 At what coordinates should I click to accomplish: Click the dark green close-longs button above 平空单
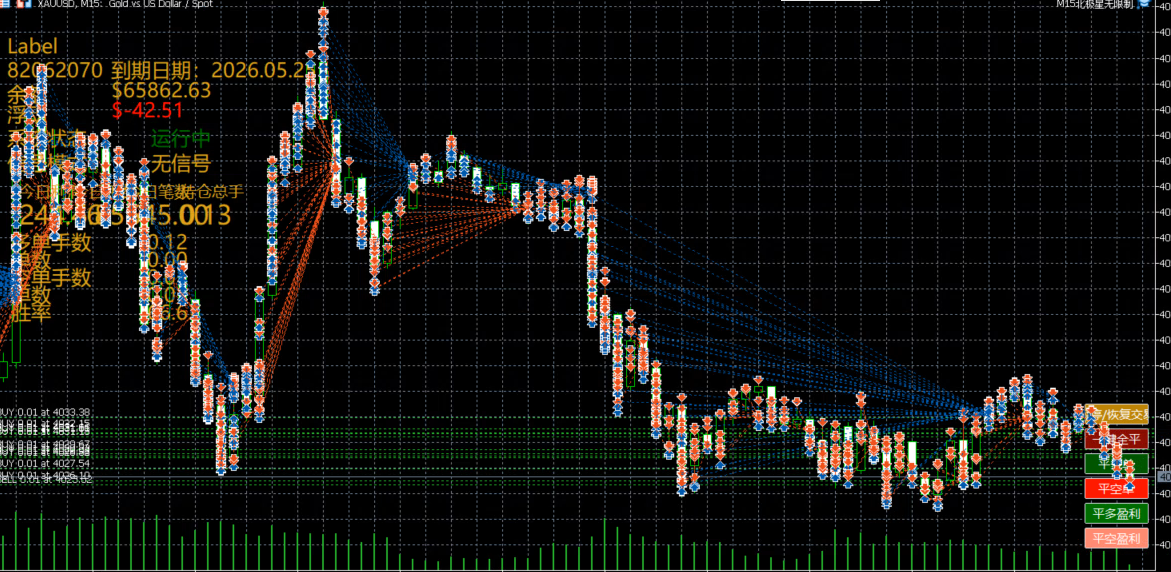(x=1116, y=464)
